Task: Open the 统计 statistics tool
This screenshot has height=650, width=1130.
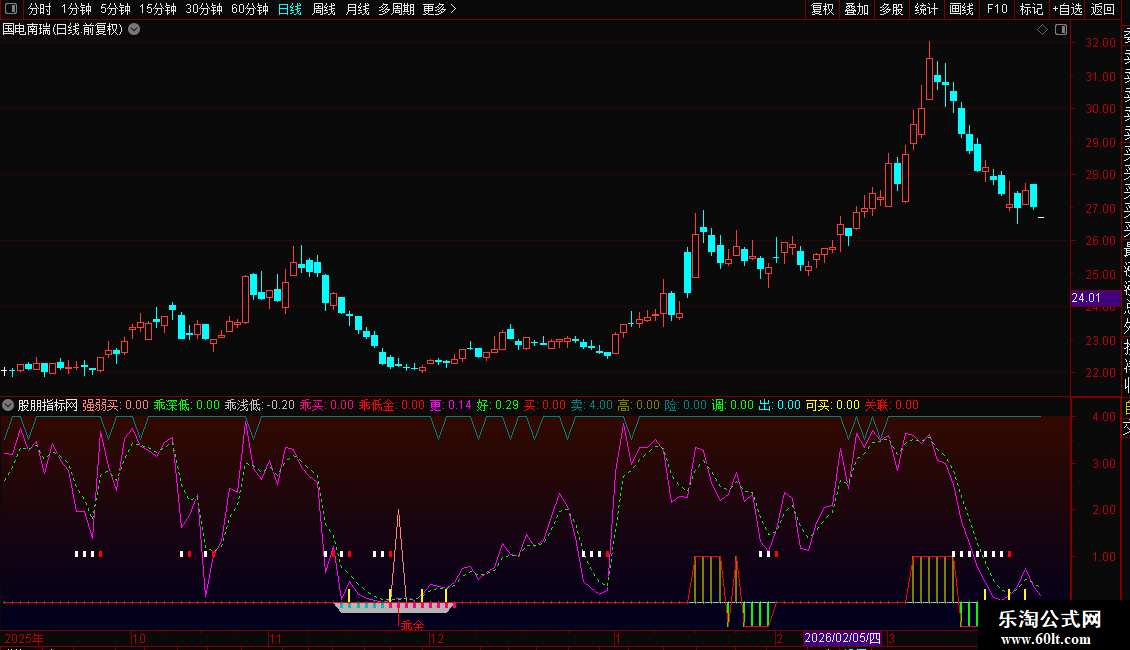Action: coord(926,9)
